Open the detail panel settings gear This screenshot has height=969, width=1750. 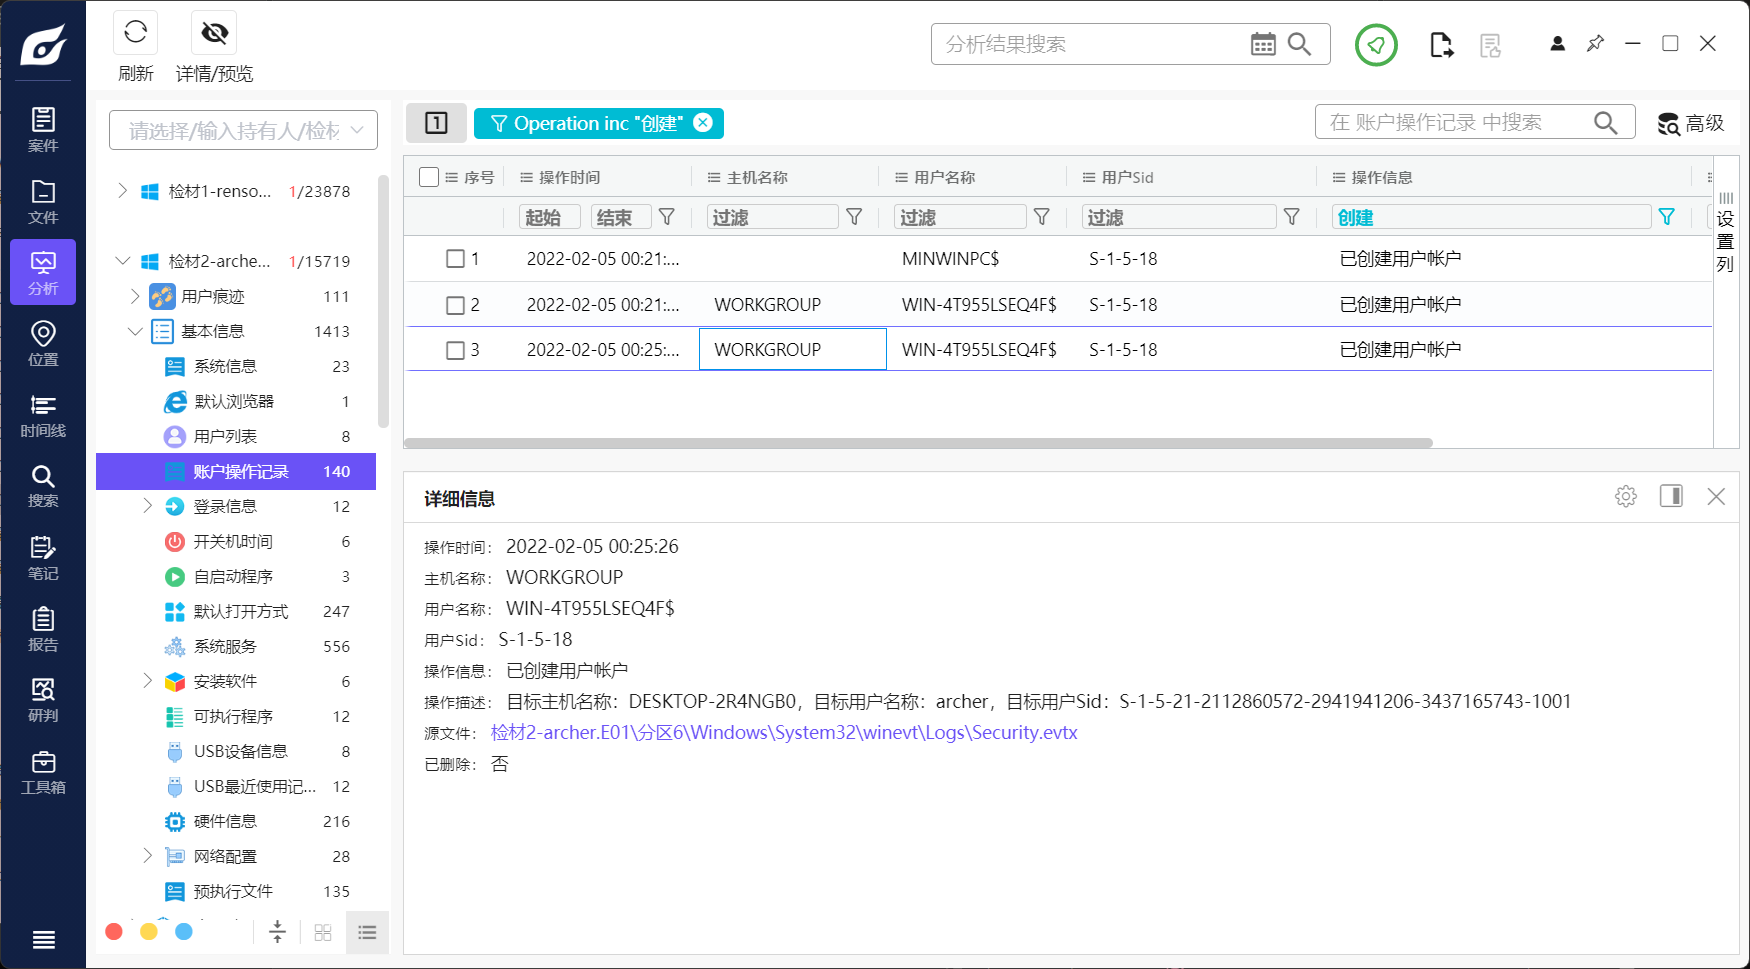[x=1625, y=495]
